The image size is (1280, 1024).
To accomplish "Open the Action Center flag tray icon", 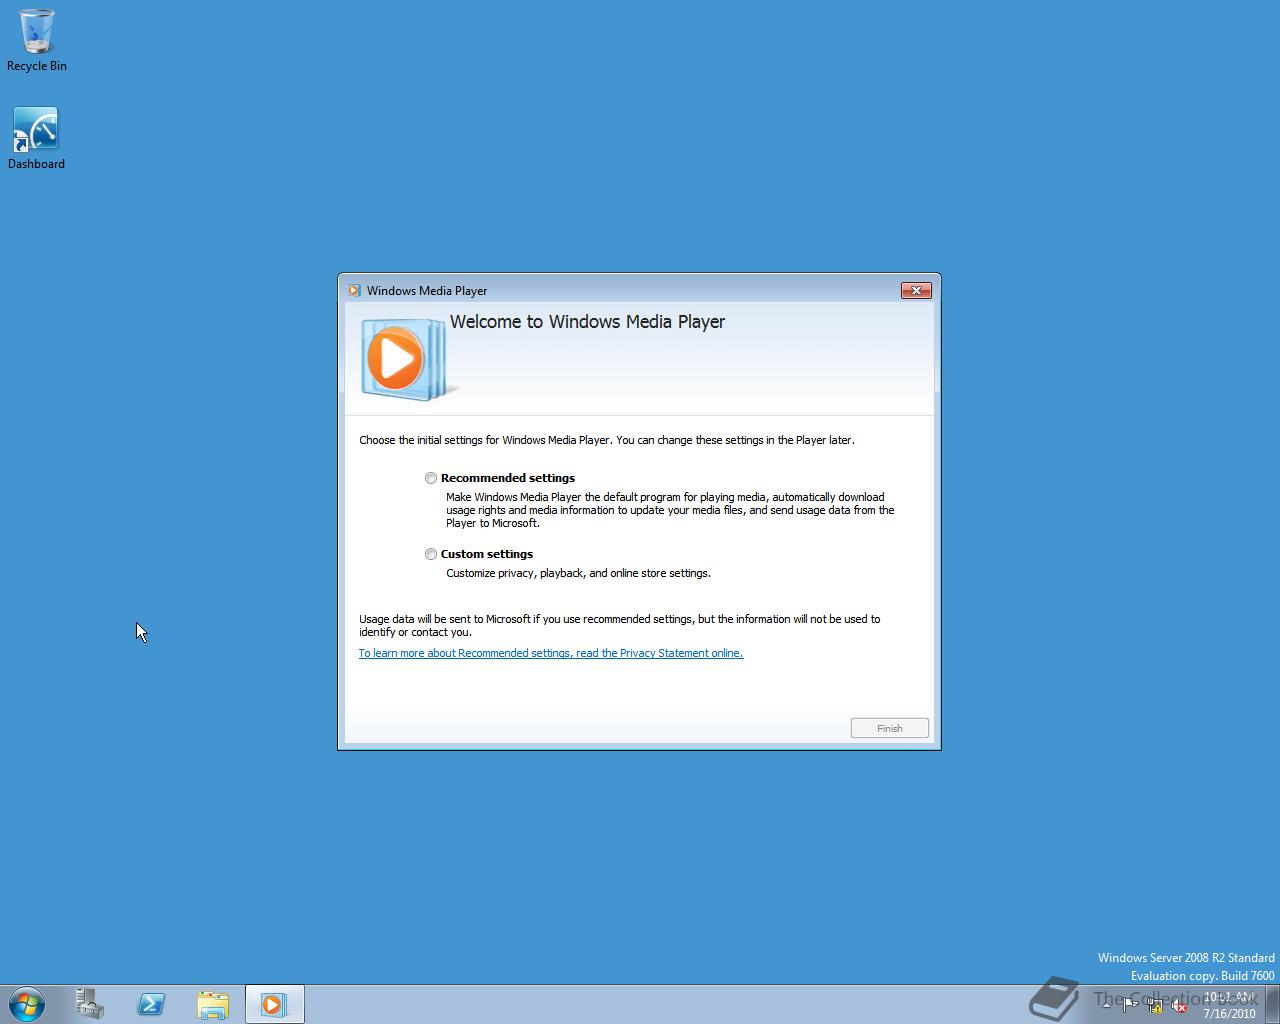I will tap(1130, 1005).
